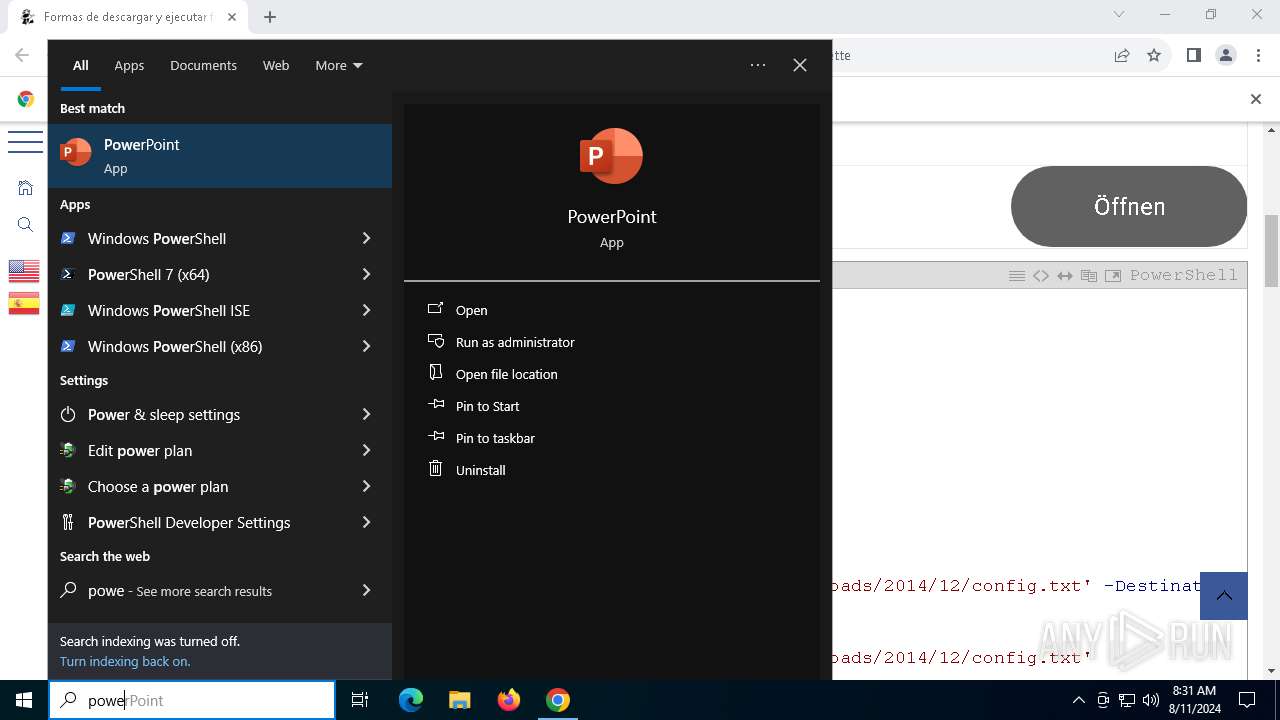Switch to the Apps search tab

click(129, 65)
